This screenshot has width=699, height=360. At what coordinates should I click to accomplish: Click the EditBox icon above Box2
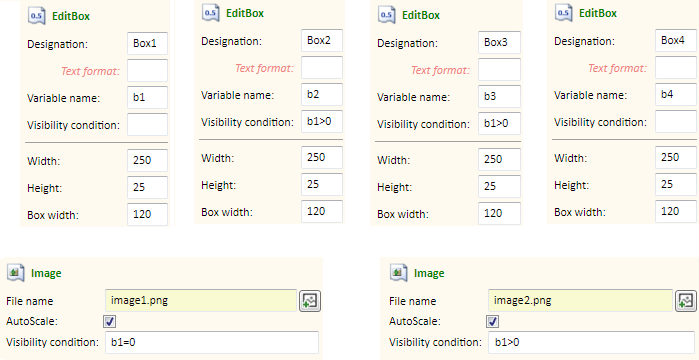210,12
